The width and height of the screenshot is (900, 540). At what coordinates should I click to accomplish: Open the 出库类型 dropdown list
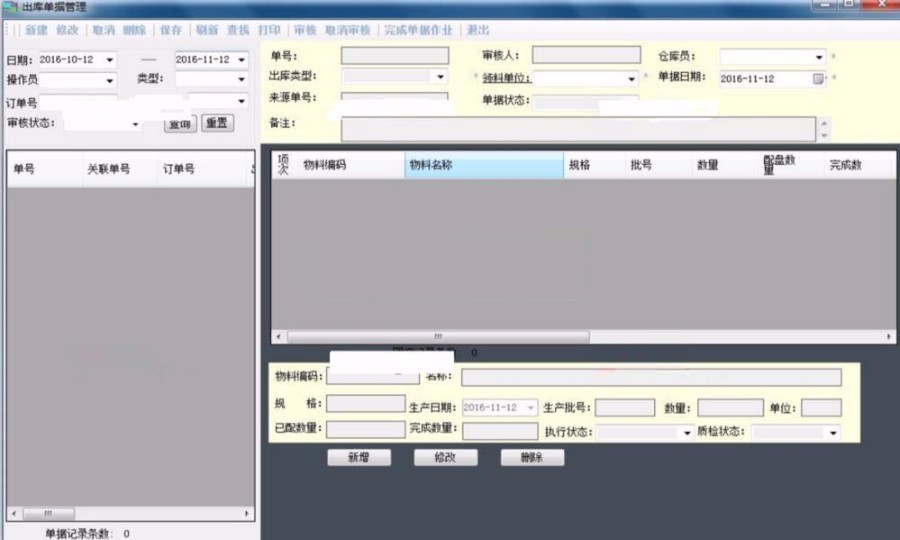[439, 77]
